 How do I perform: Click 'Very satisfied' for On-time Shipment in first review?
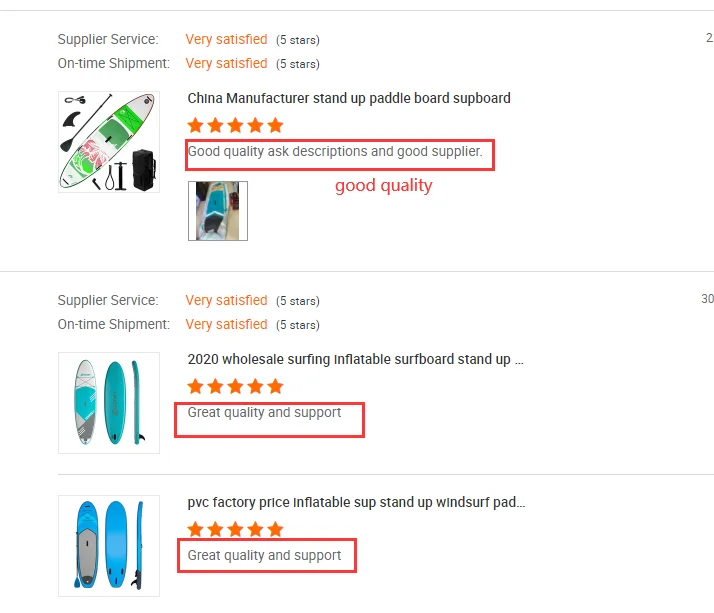(226, 63)
